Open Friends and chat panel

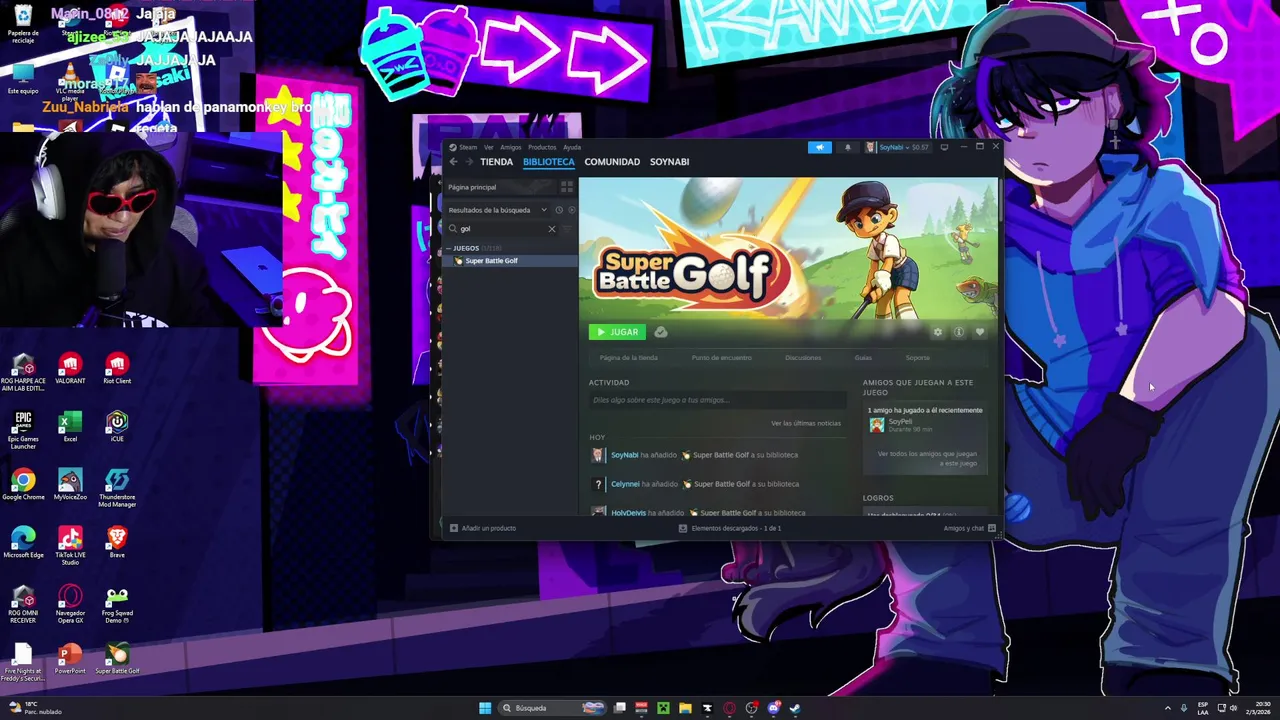(x=969, y=528)
